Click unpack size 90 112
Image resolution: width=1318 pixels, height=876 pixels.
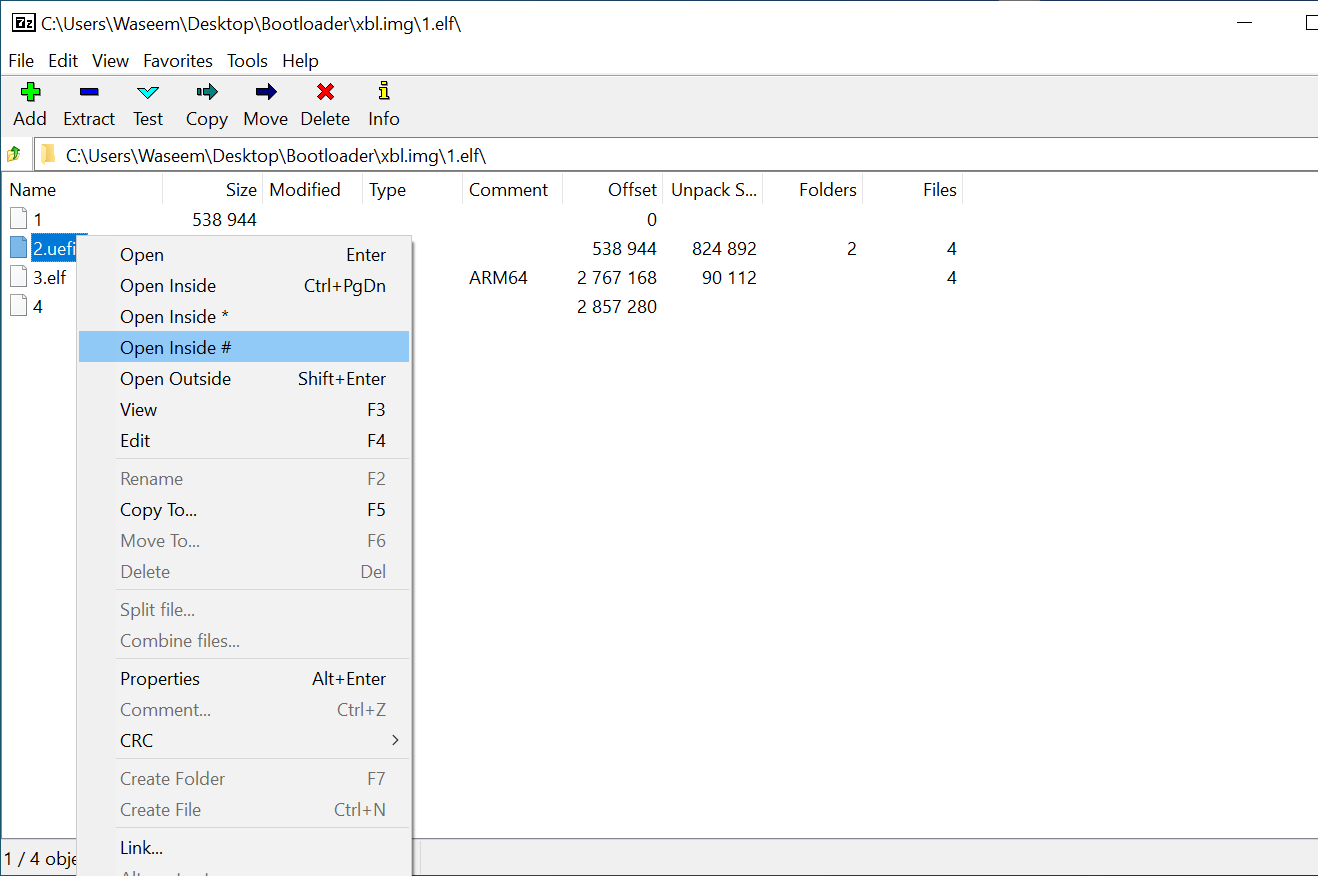[x=729, y=278]
